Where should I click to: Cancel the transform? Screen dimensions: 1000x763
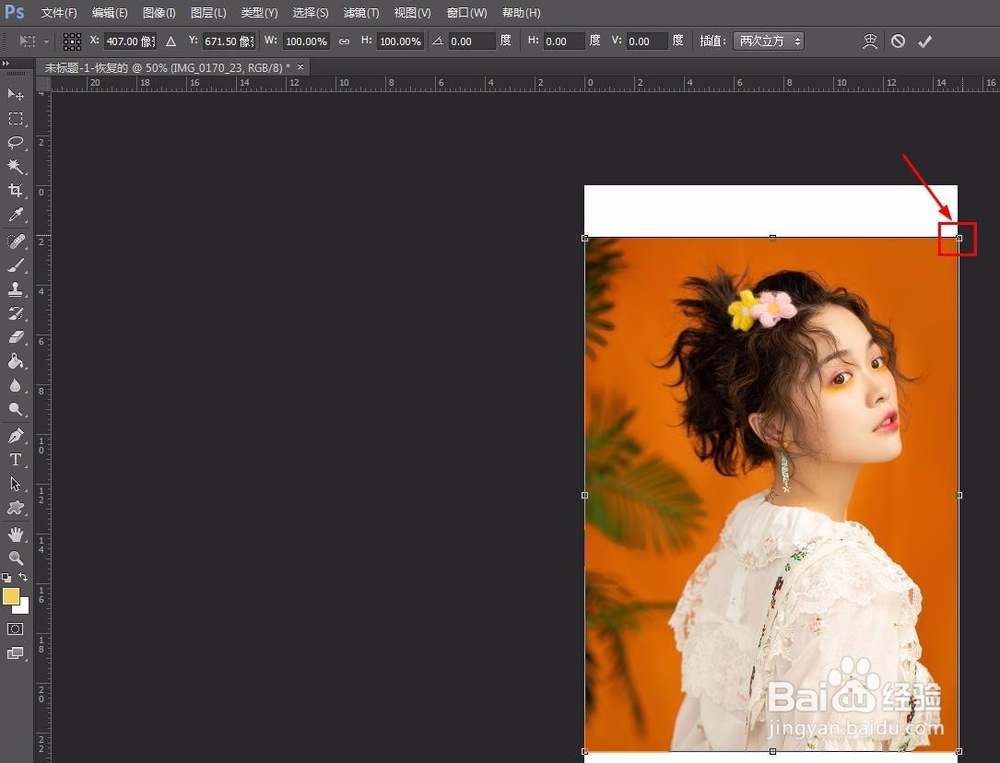coord(898,41)
